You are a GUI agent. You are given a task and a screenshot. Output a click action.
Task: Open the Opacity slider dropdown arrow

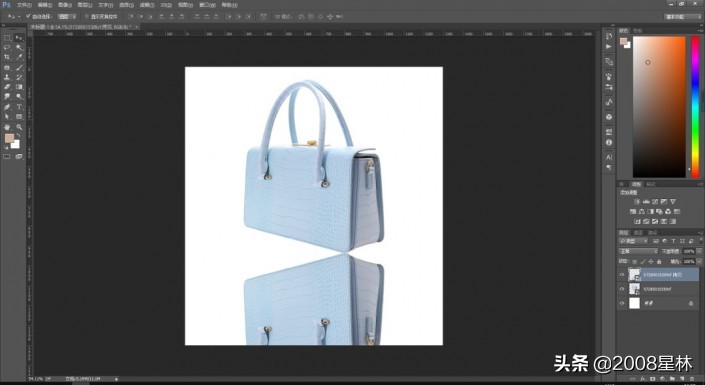tap(699, 251)
